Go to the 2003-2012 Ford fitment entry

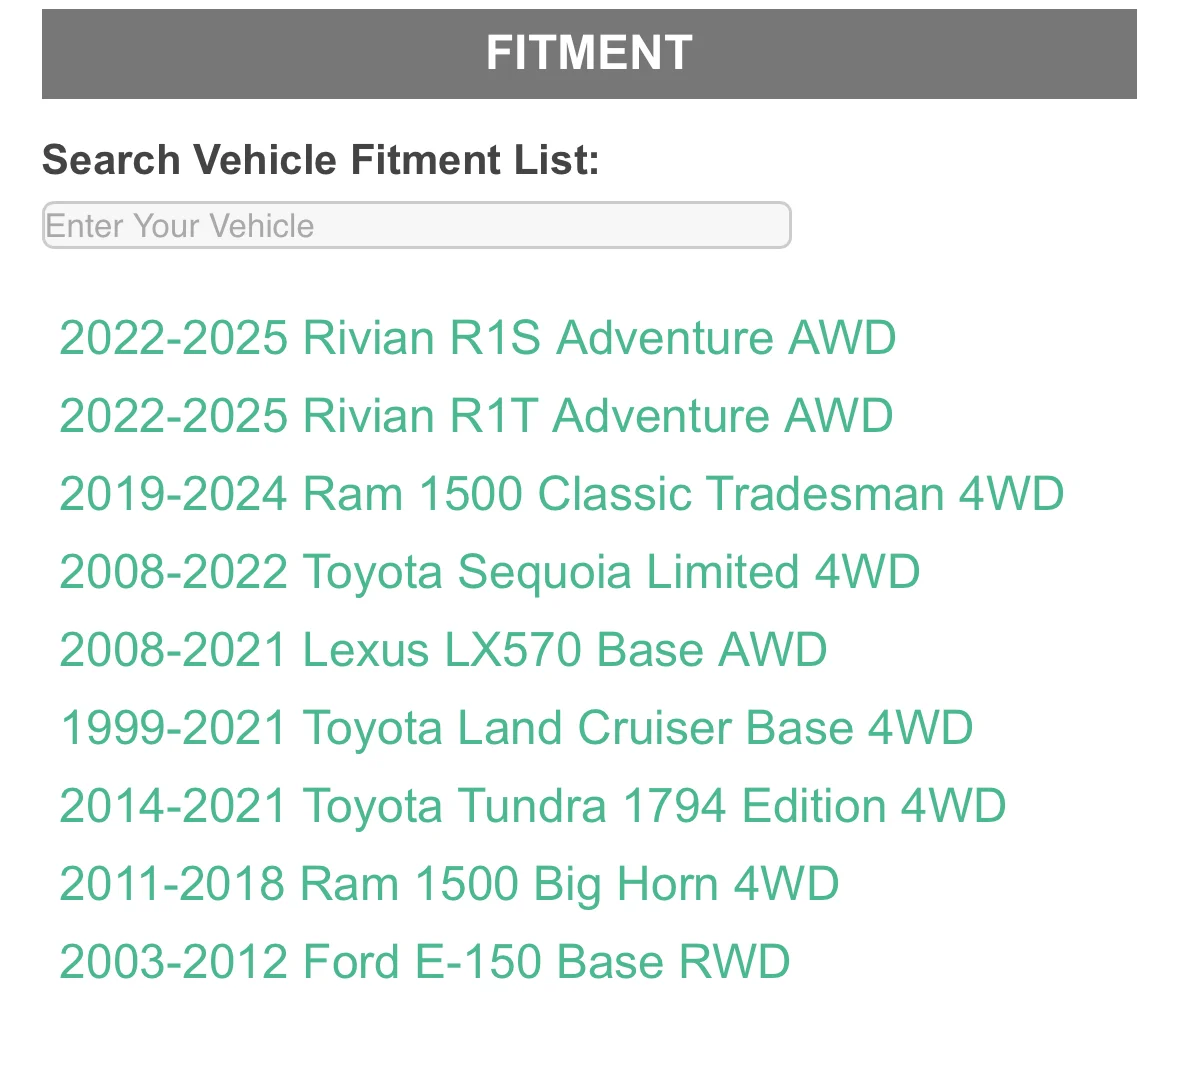click(425, 962)
